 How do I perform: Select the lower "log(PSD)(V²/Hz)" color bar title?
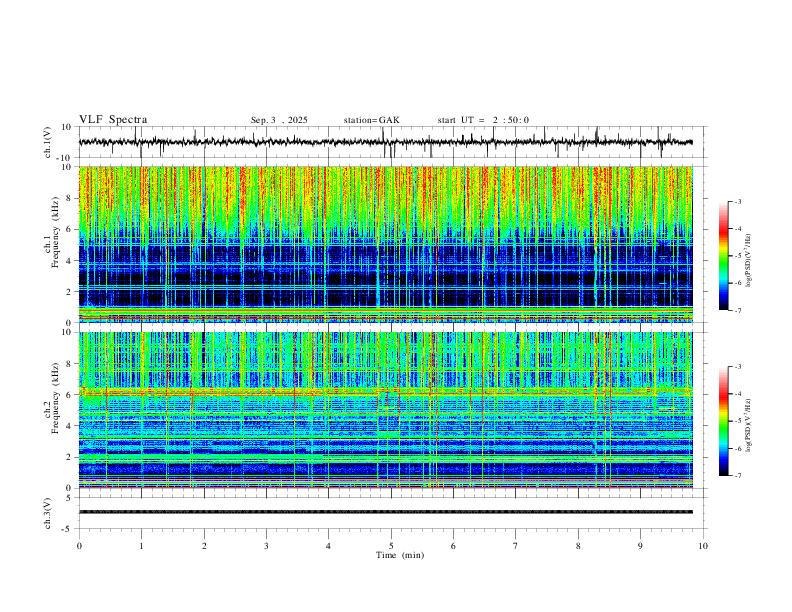coord(749,425)
